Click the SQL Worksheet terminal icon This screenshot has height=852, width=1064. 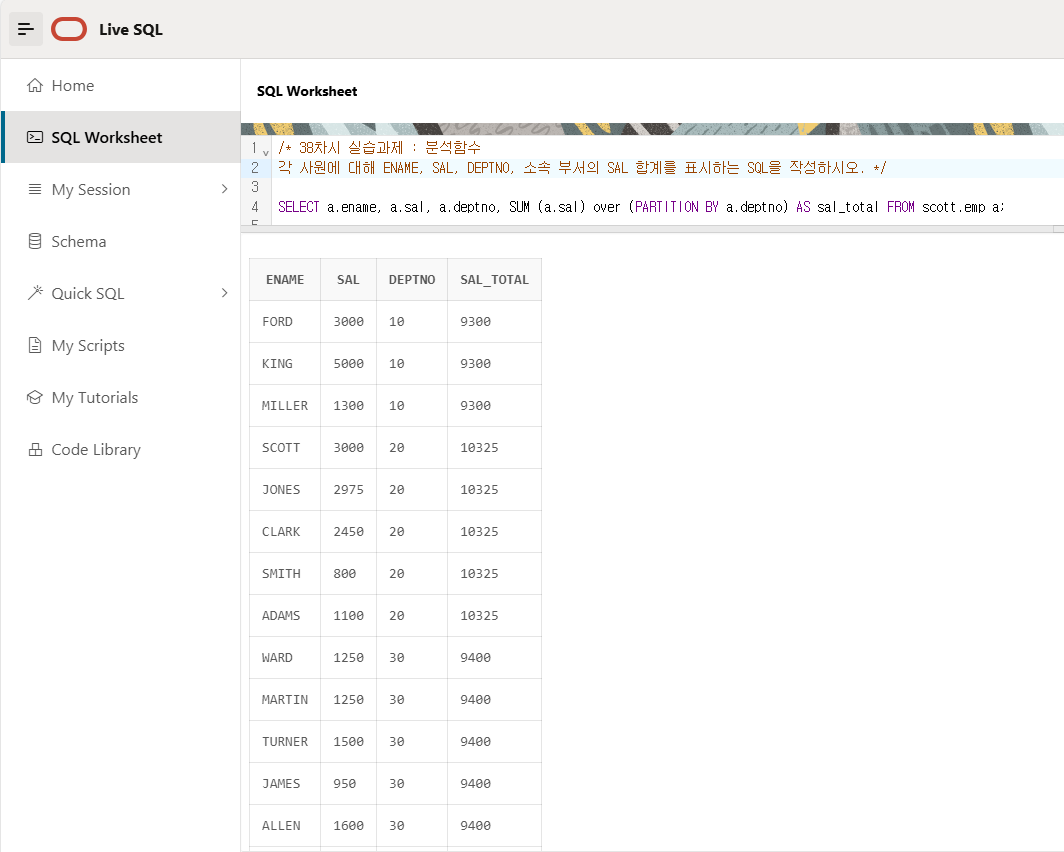click(35, 138)
